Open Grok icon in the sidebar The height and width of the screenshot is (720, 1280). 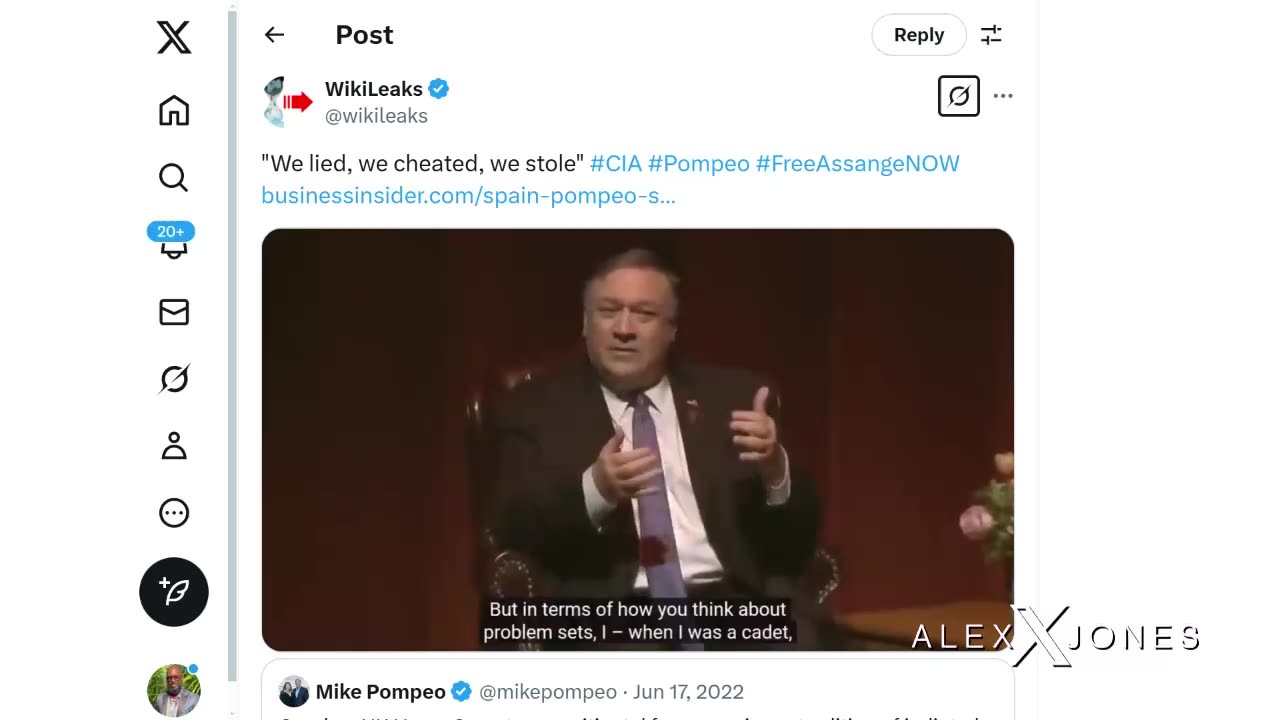click(x=174, y=379)
